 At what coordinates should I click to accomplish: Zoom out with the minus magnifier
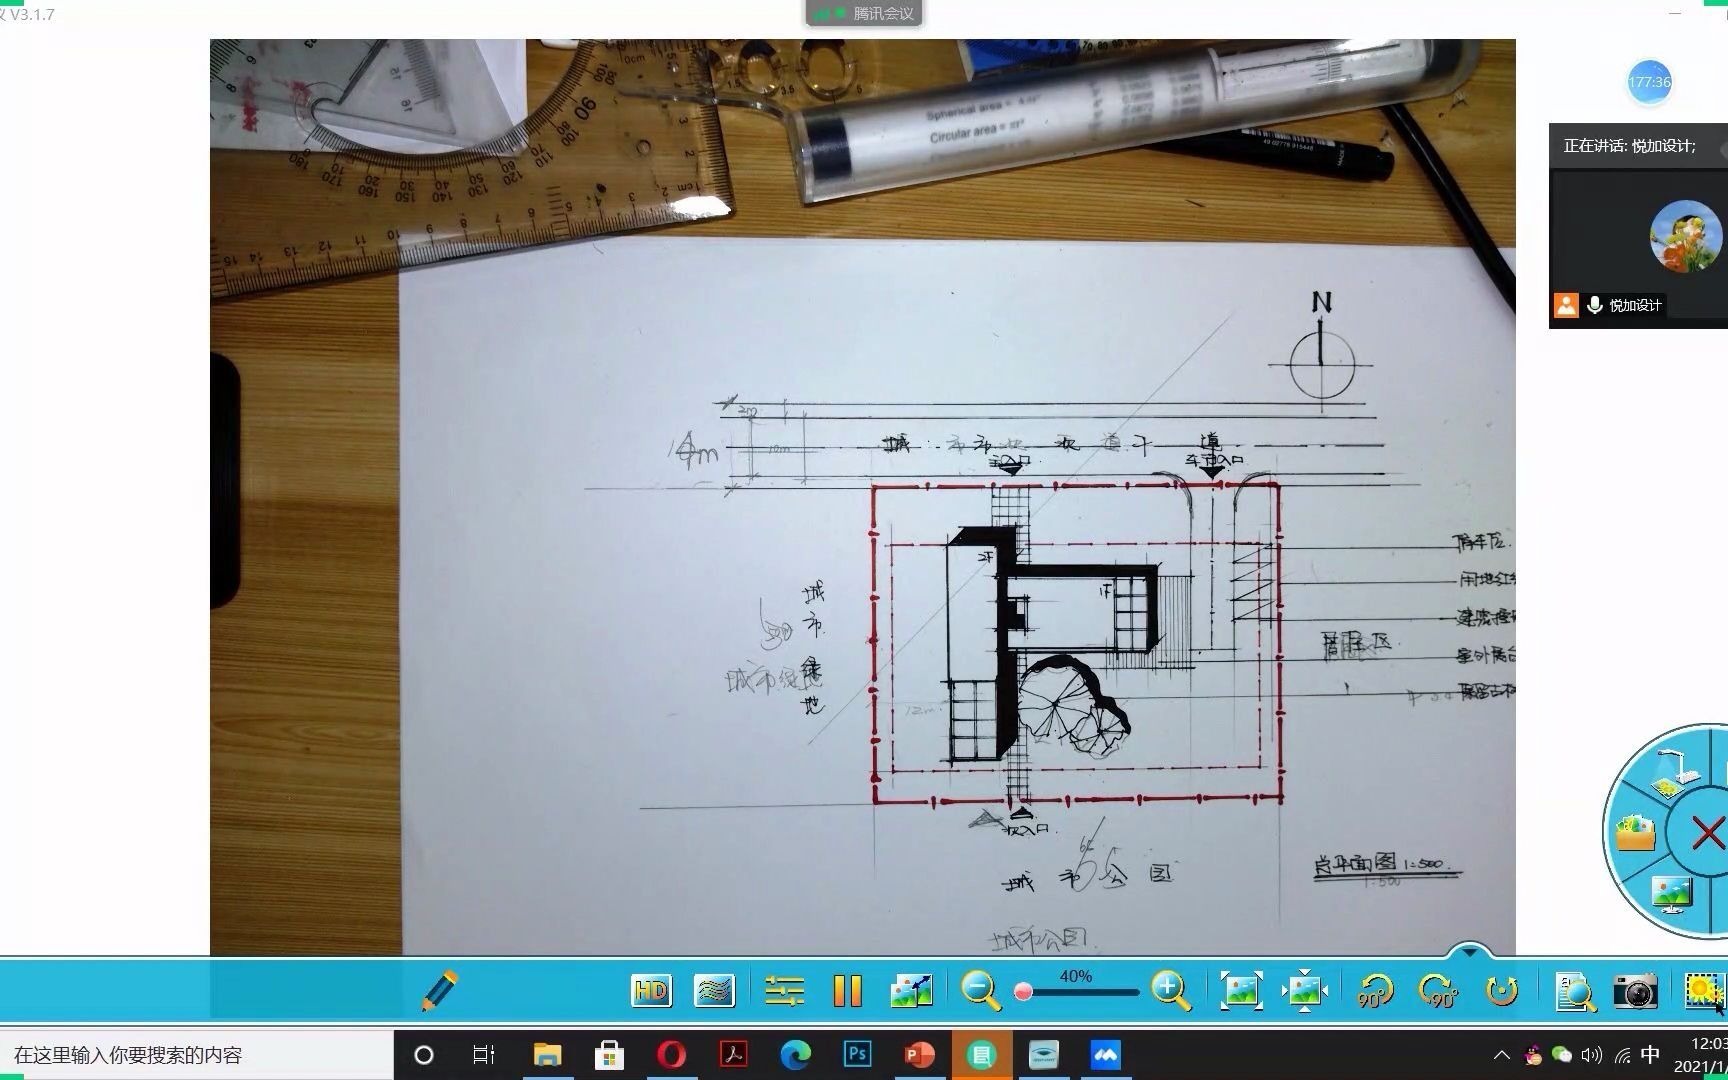click(x=981, y=990)
